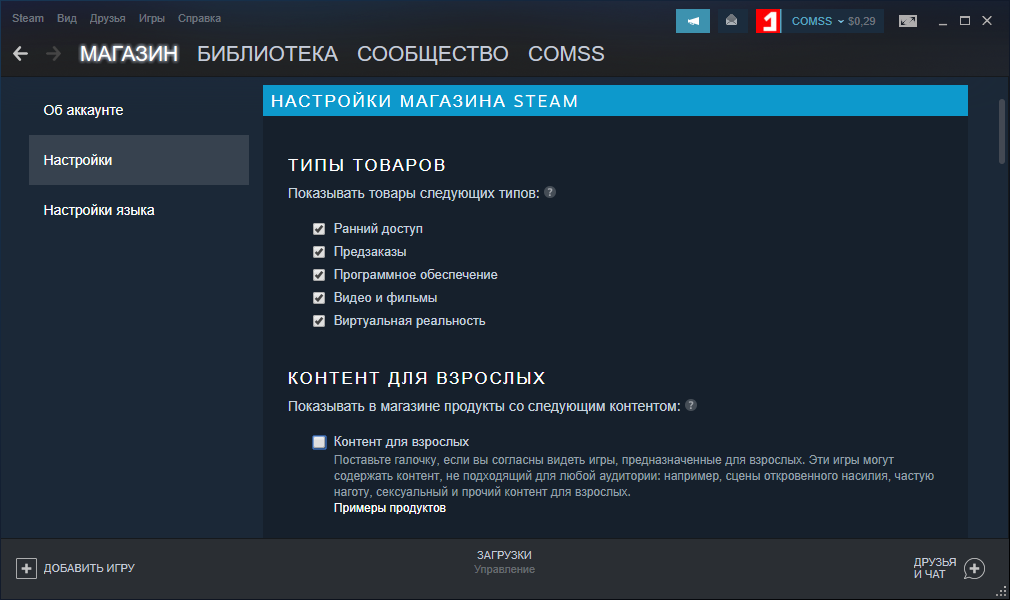Click the back navigation arrow

21,53
